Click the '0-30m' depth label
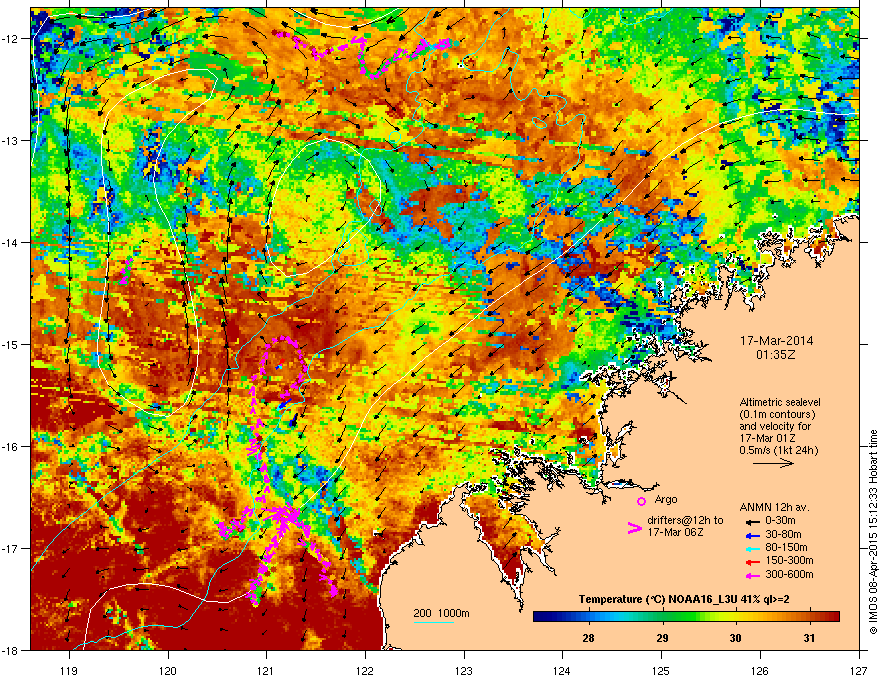880x680 pixels. click(780, 521)
